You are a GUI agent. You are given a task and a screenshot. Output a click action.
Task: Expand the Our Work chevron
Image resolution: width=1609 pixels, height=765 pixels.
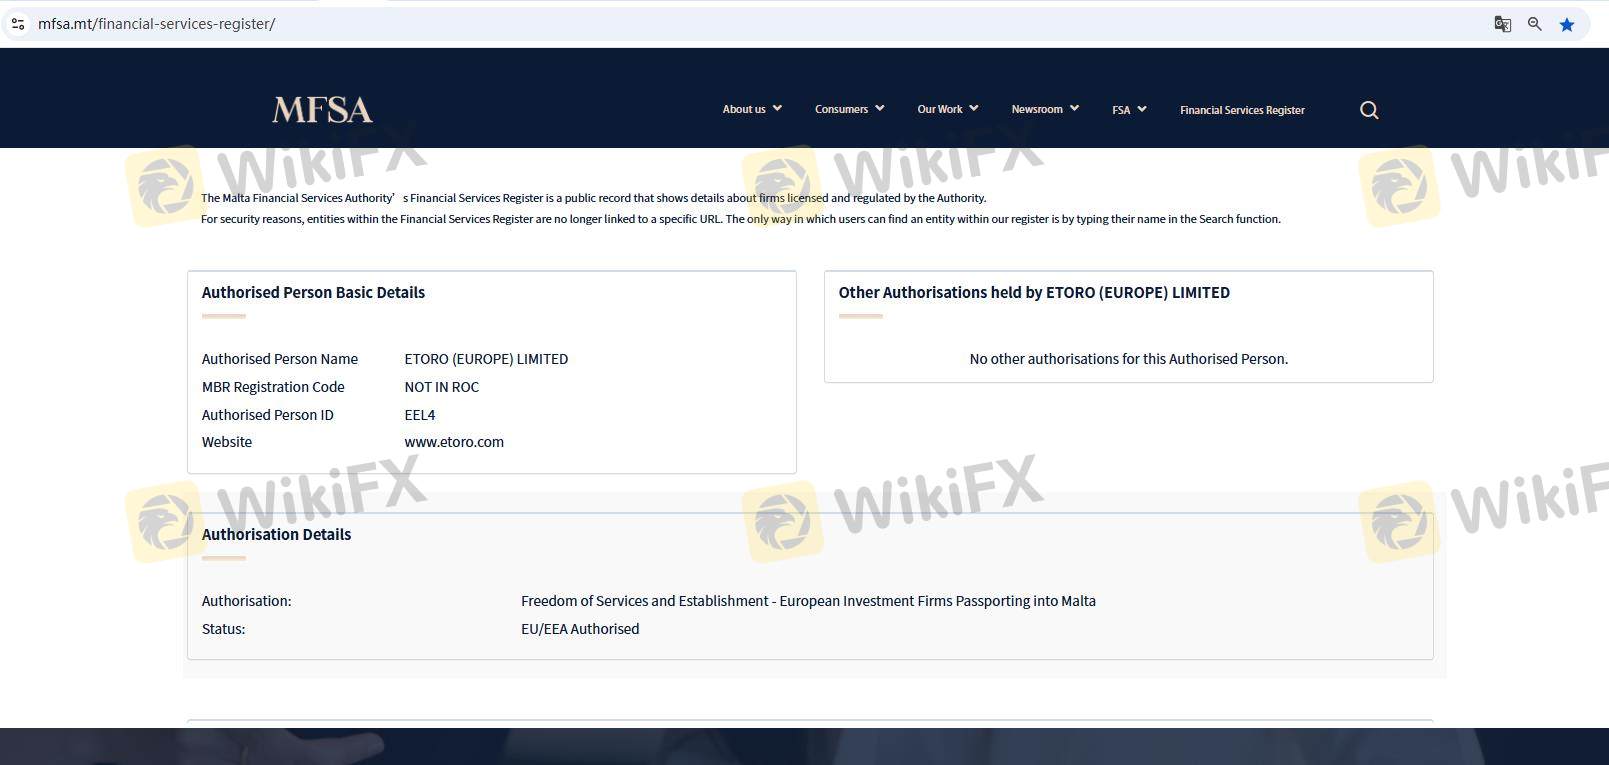pos(974,108)
